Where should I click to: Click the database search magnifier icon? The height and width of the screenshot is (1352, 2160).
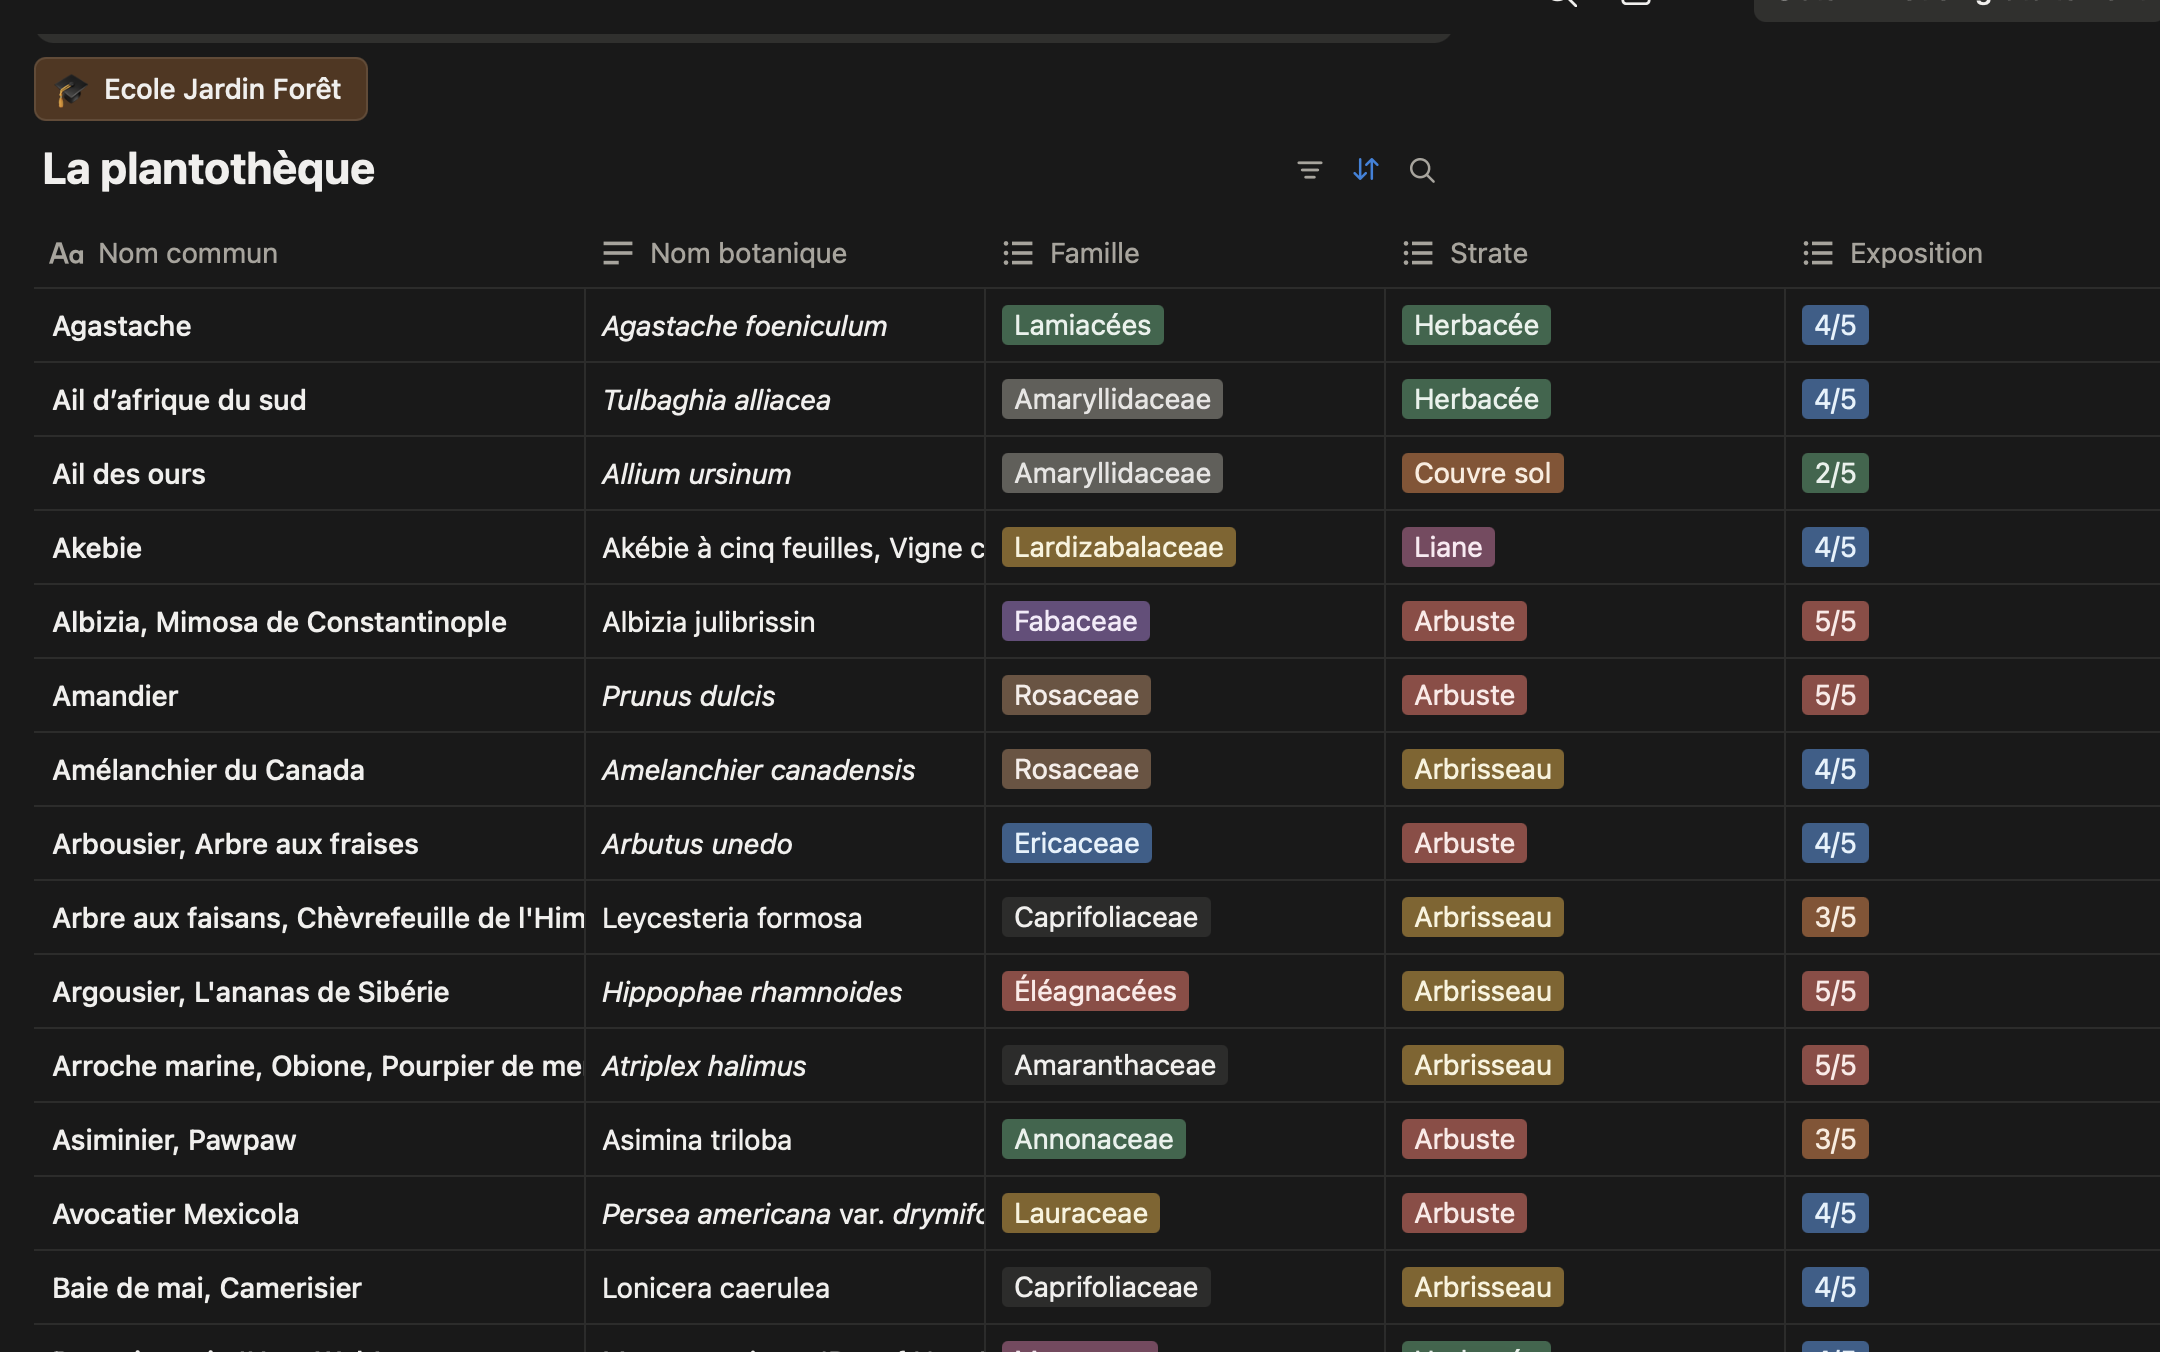(1421, 170)
